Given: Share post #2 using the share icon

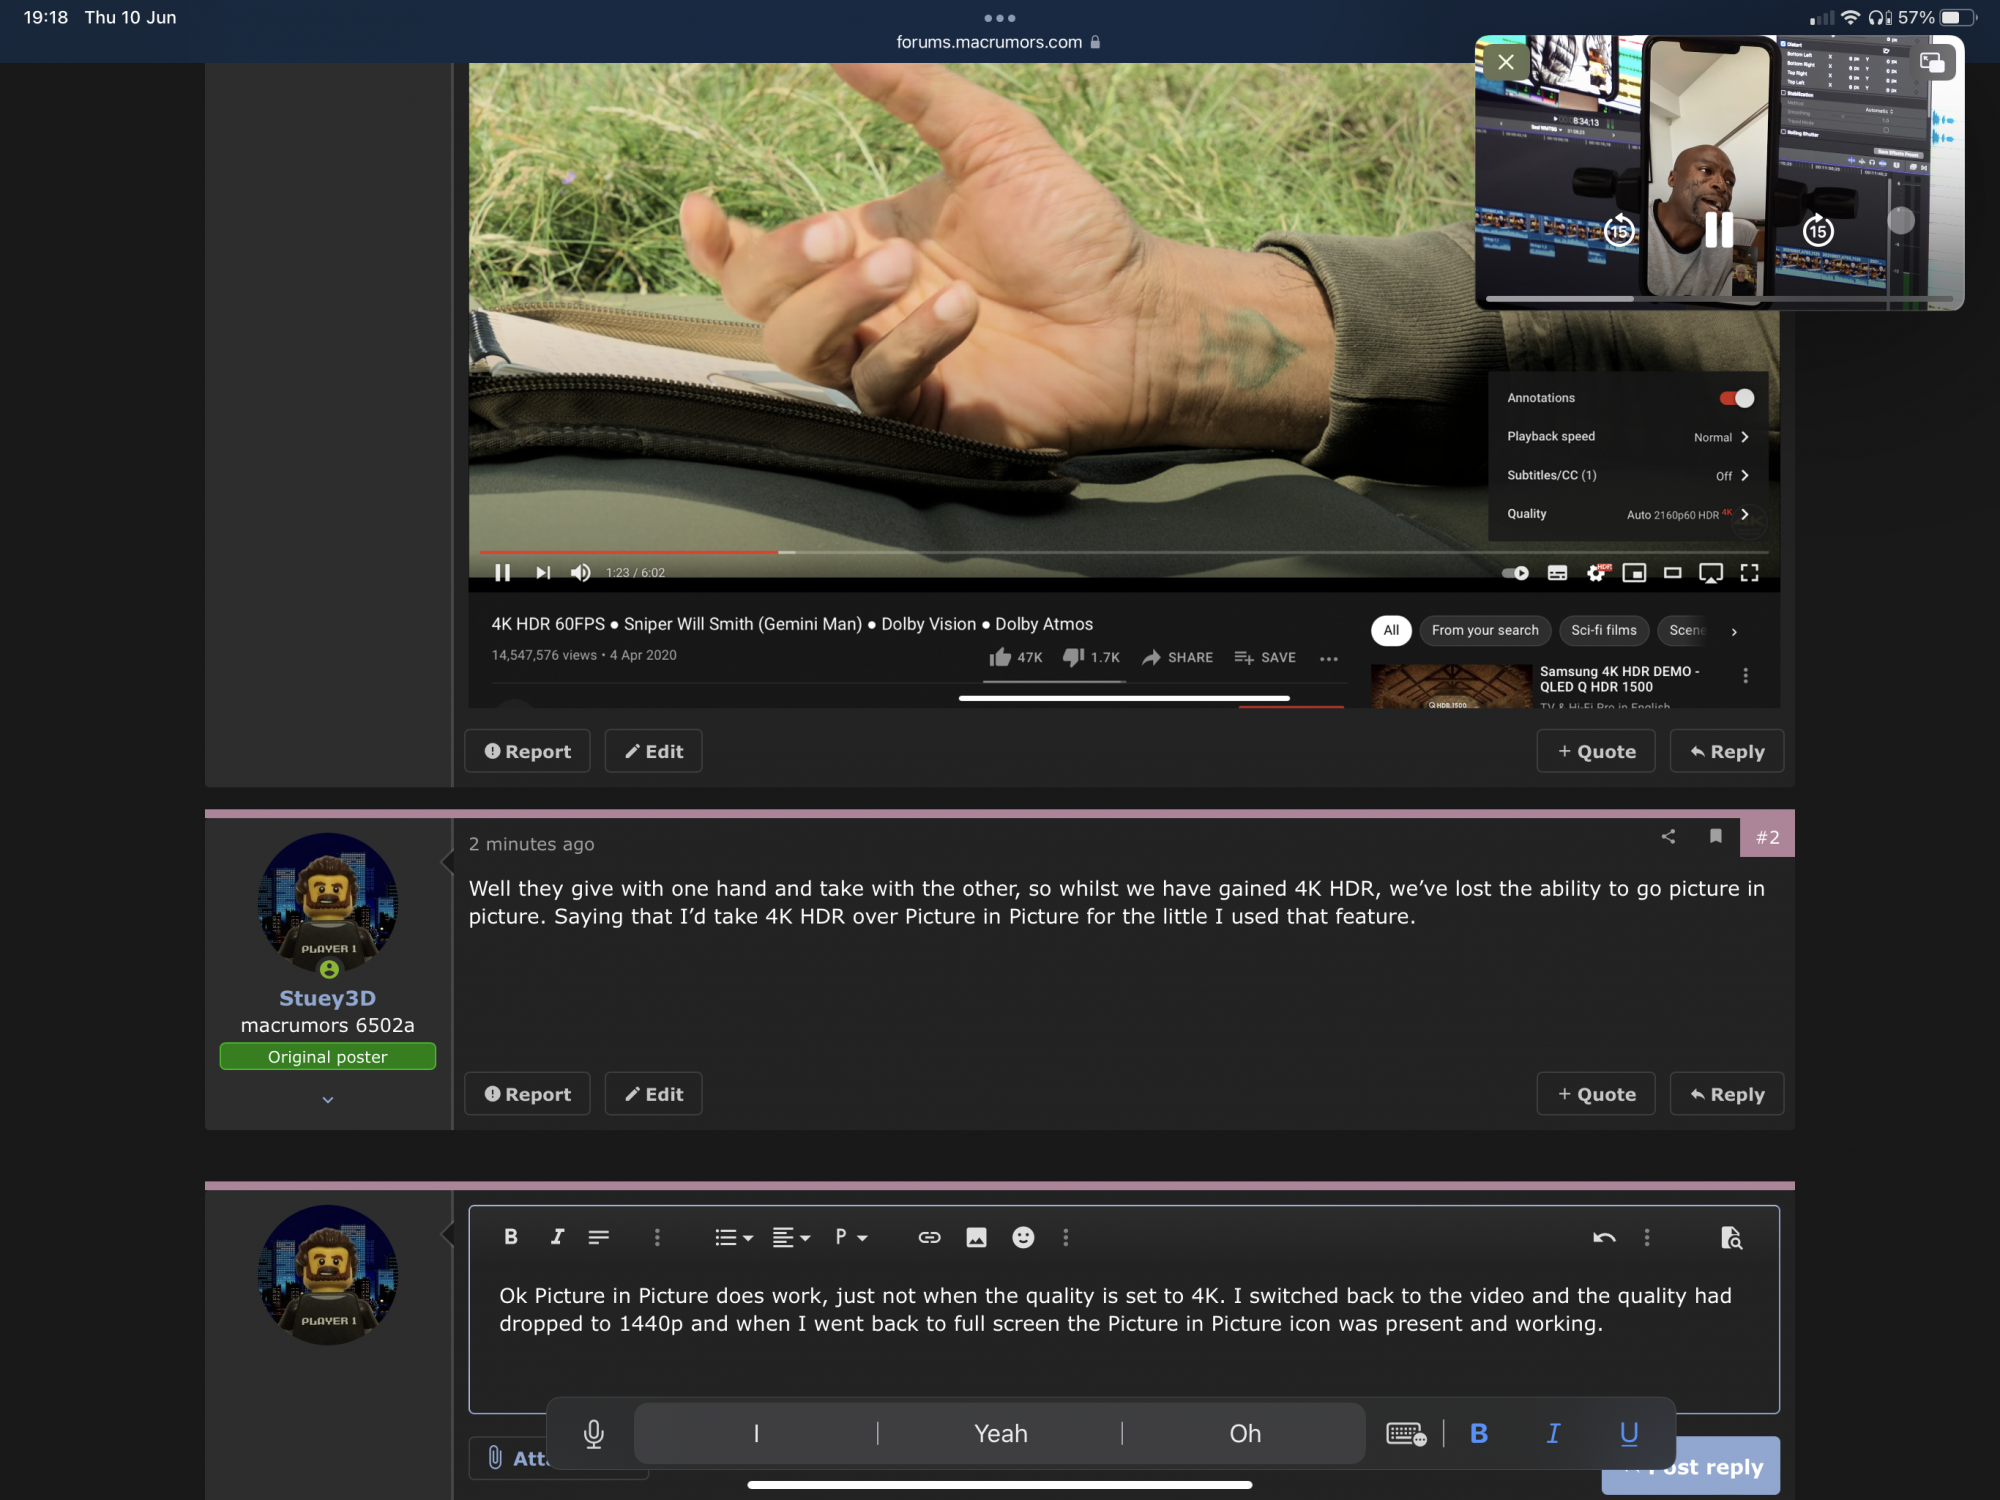Looking at the screenshot, I should click(1668, 836).
